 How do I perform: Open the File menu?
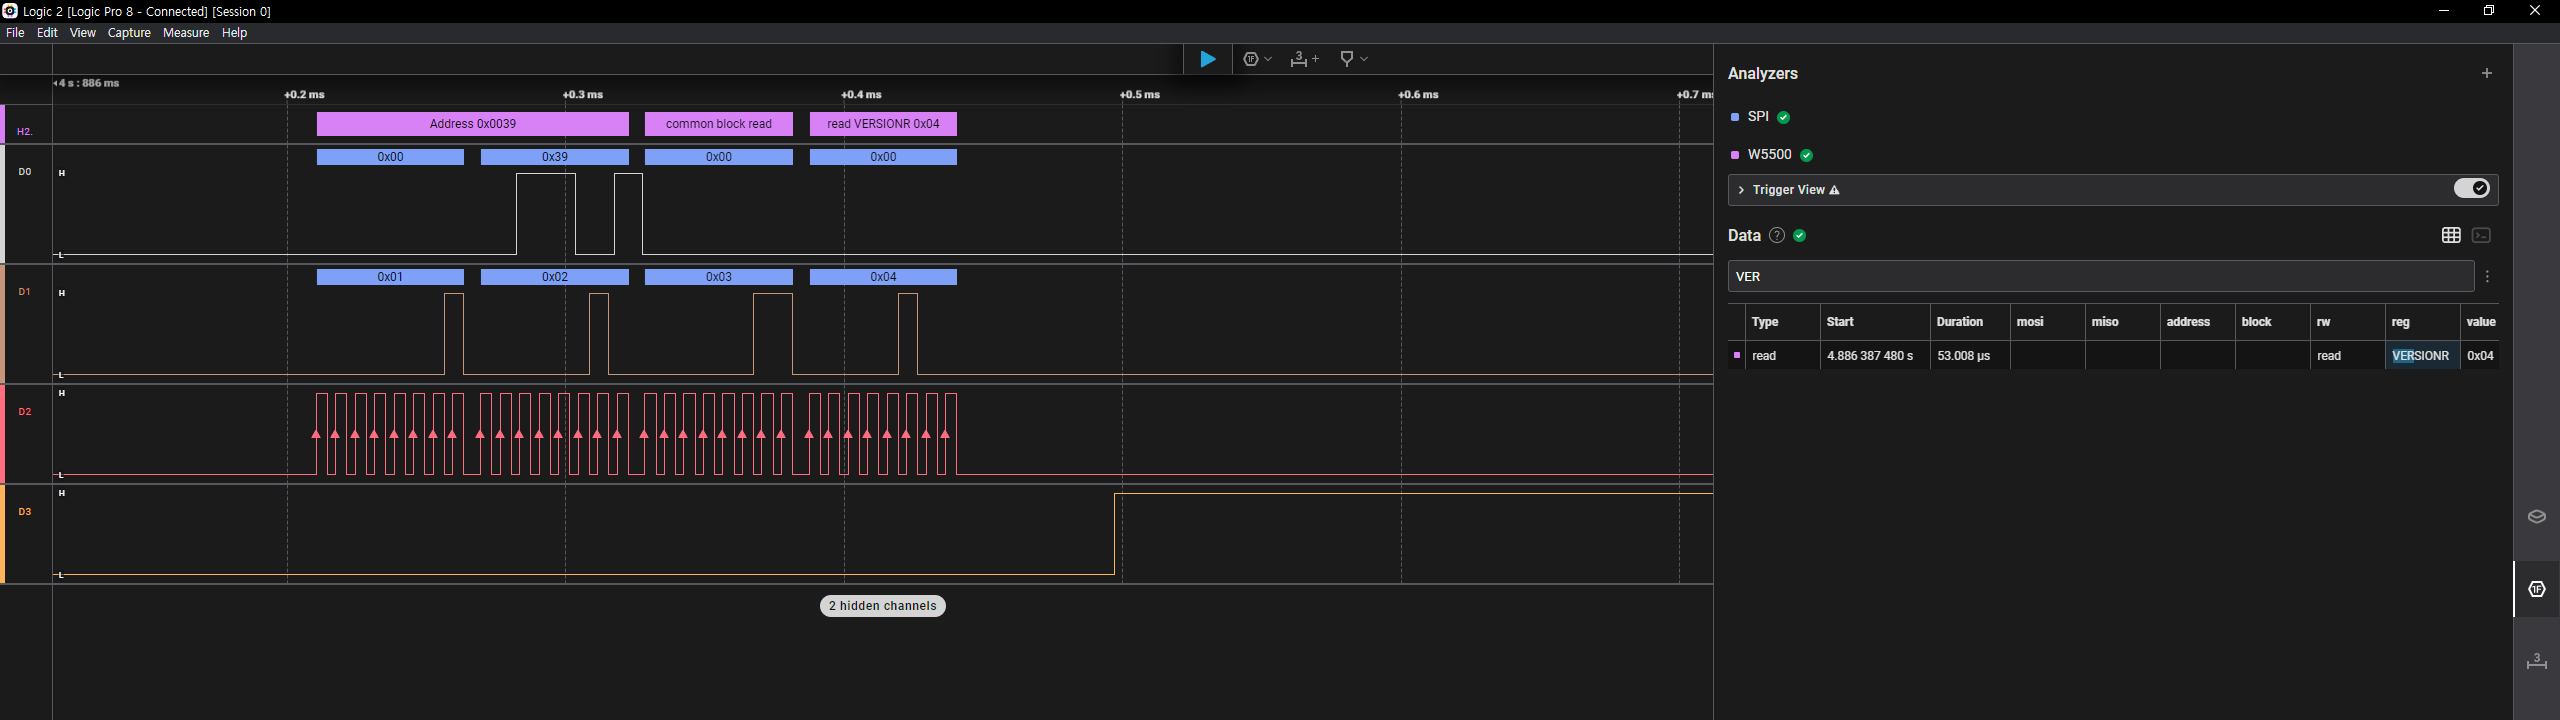click(15, 33)
